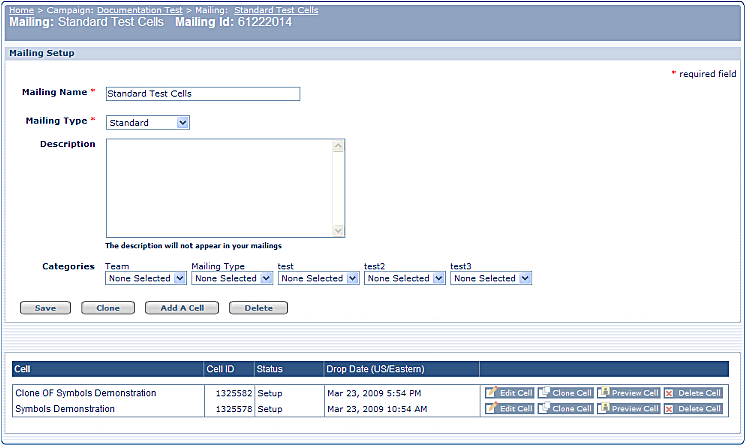Image resolution: width=745 pixels, height=446 pixels.
Task: Edit the Clone OF Symbols Demonstration cell
Action: click(509, 393)
